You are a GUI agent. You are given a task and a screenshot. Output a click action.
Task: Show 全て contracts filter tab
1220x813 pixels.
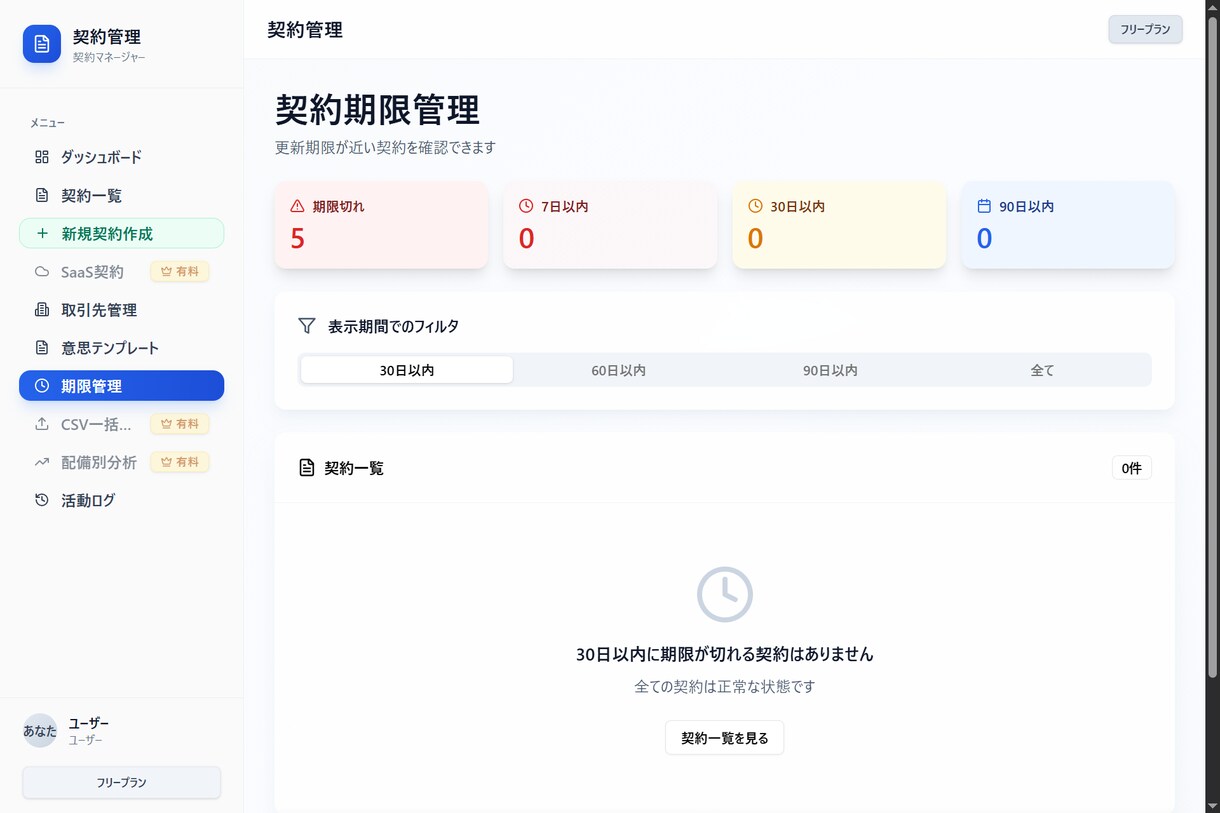tap(1043, 370)
